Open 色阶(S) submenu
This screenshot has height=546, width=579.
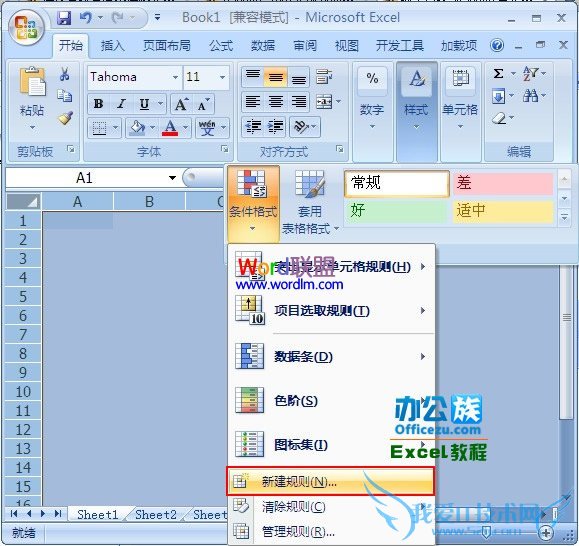[x=331, y=401]
